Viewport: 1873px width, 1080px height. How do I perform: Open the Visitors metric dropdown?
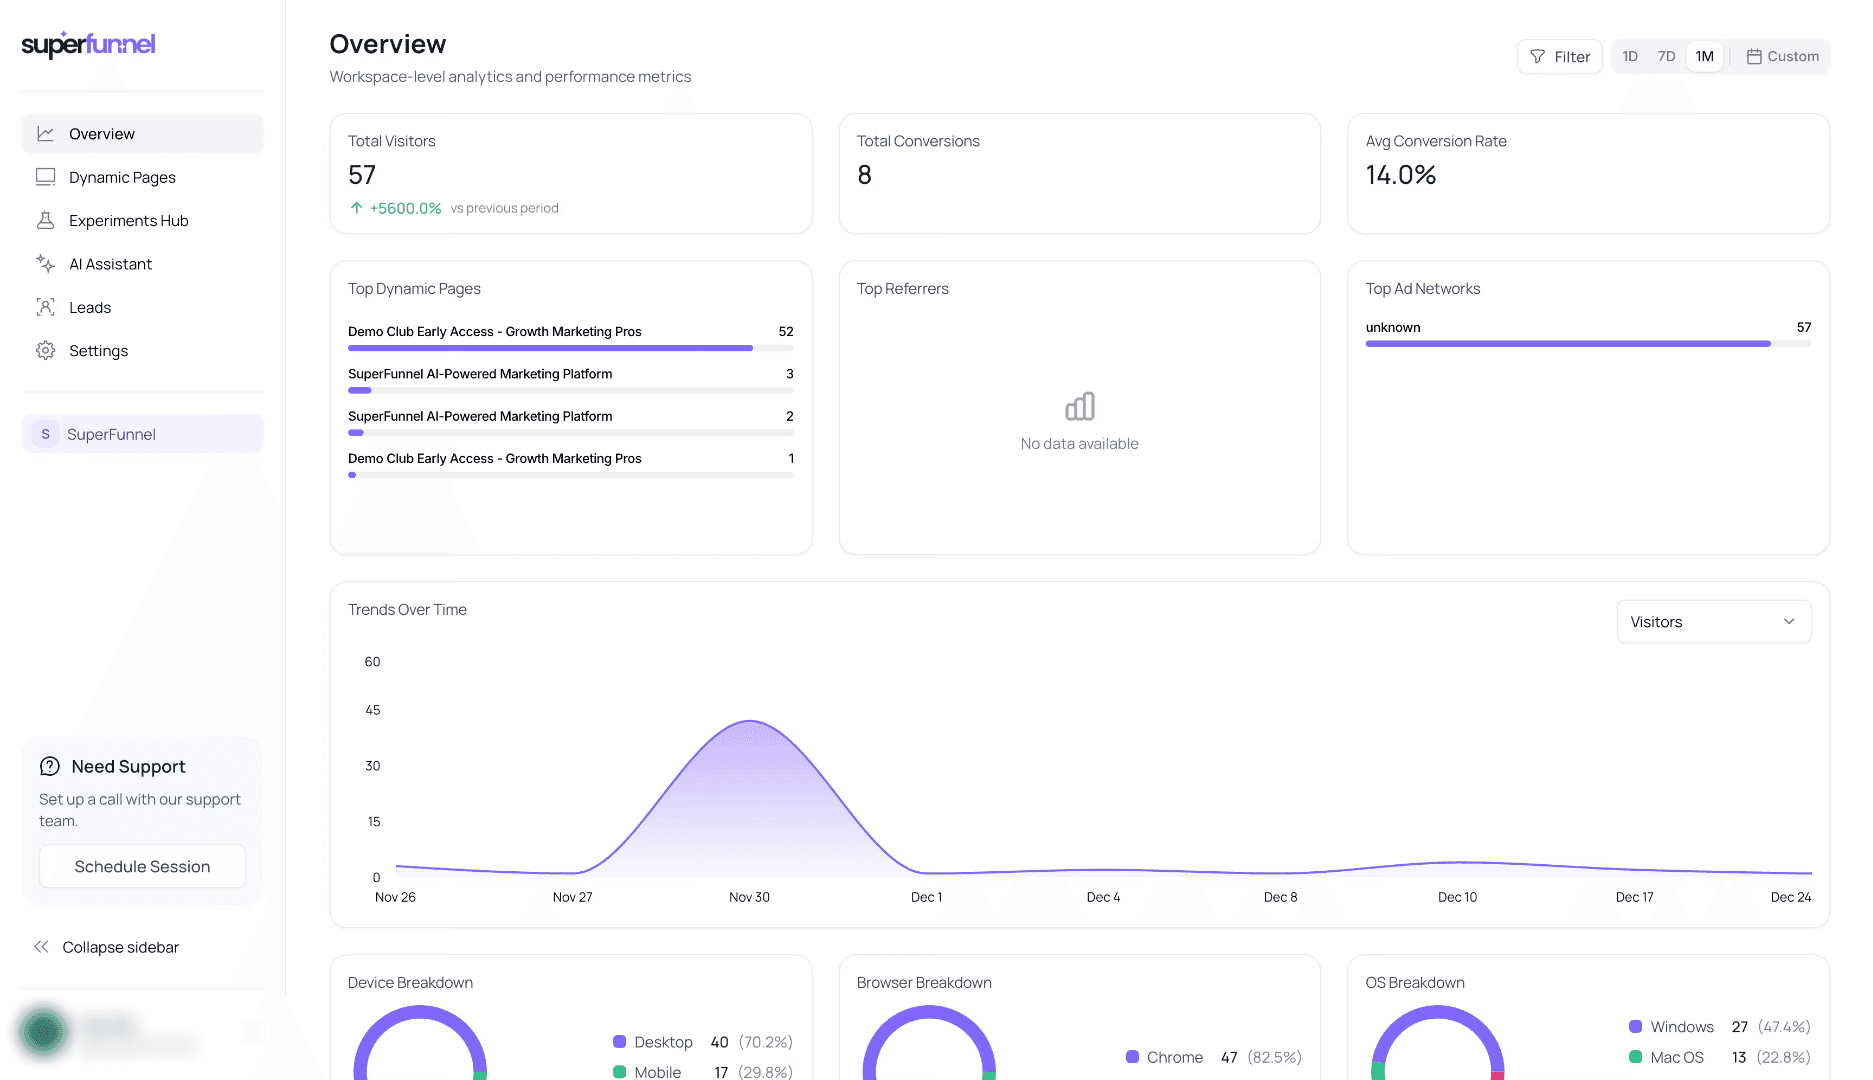point(1714,622)
